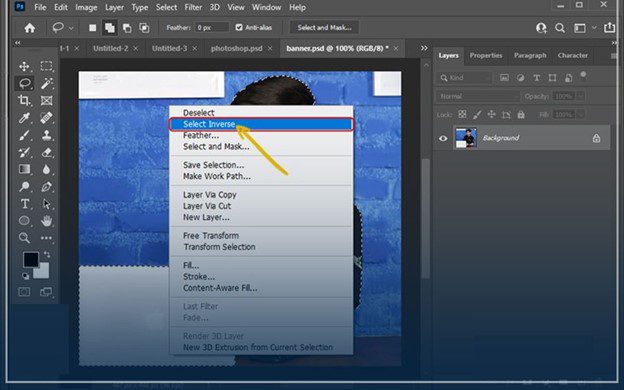Select the Crop tool
The width and height of the screenshot is (624, 390).
pos(24,101)
